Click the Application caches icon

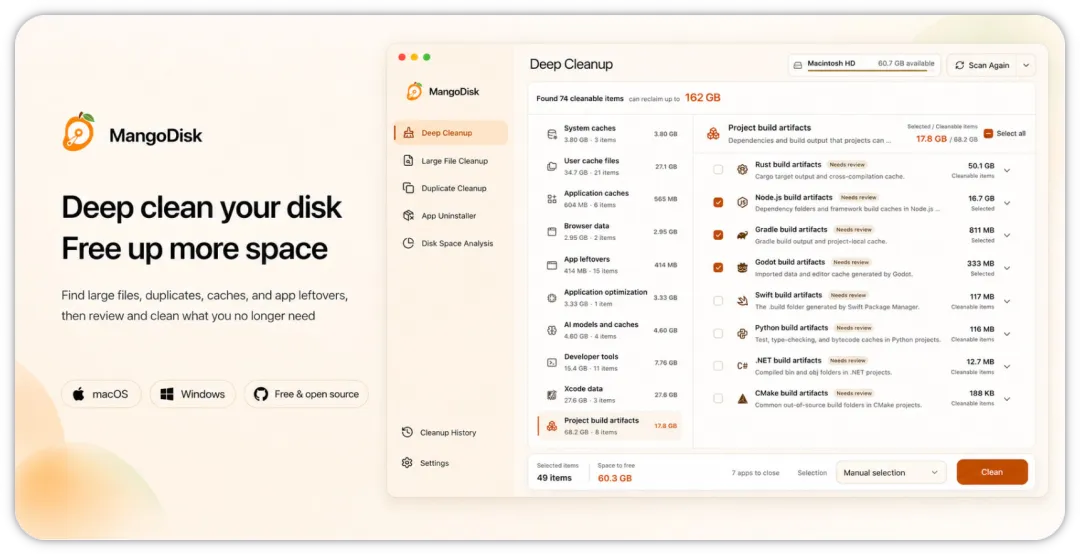click(552, 199)
